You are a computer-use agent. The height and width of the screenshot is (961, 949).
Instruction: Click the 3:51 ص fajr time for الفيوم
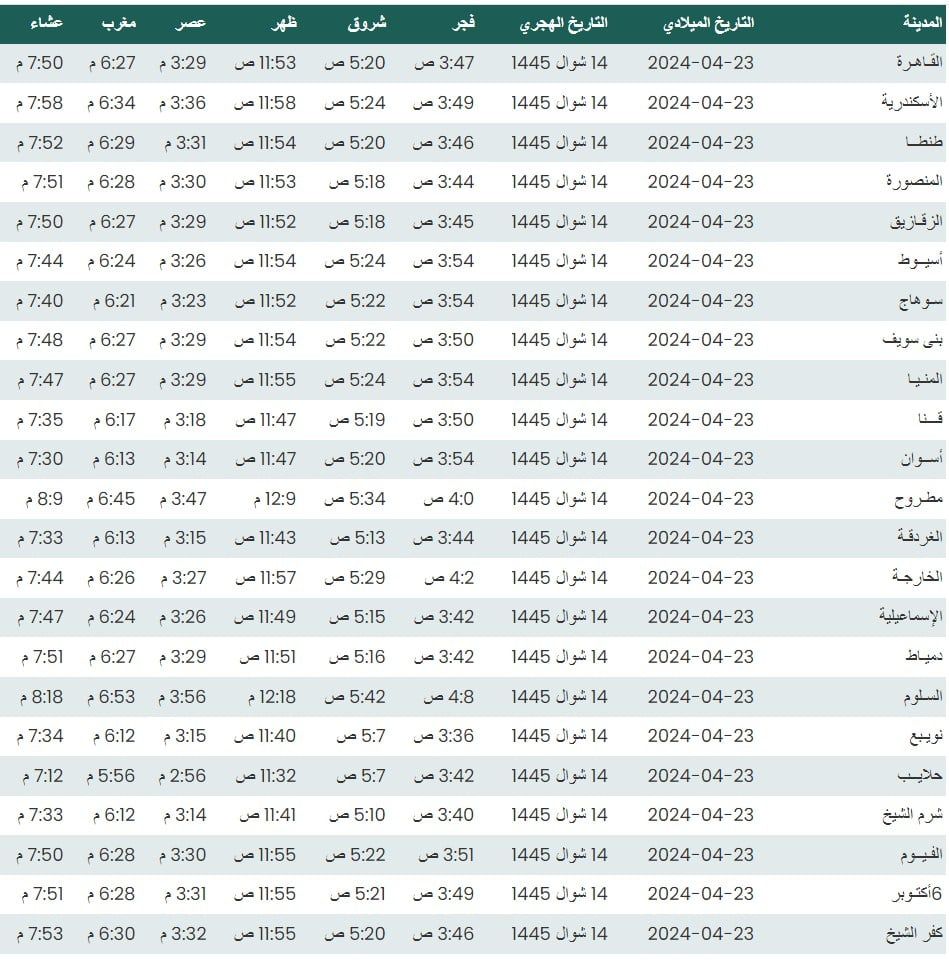tap(446, 855)
